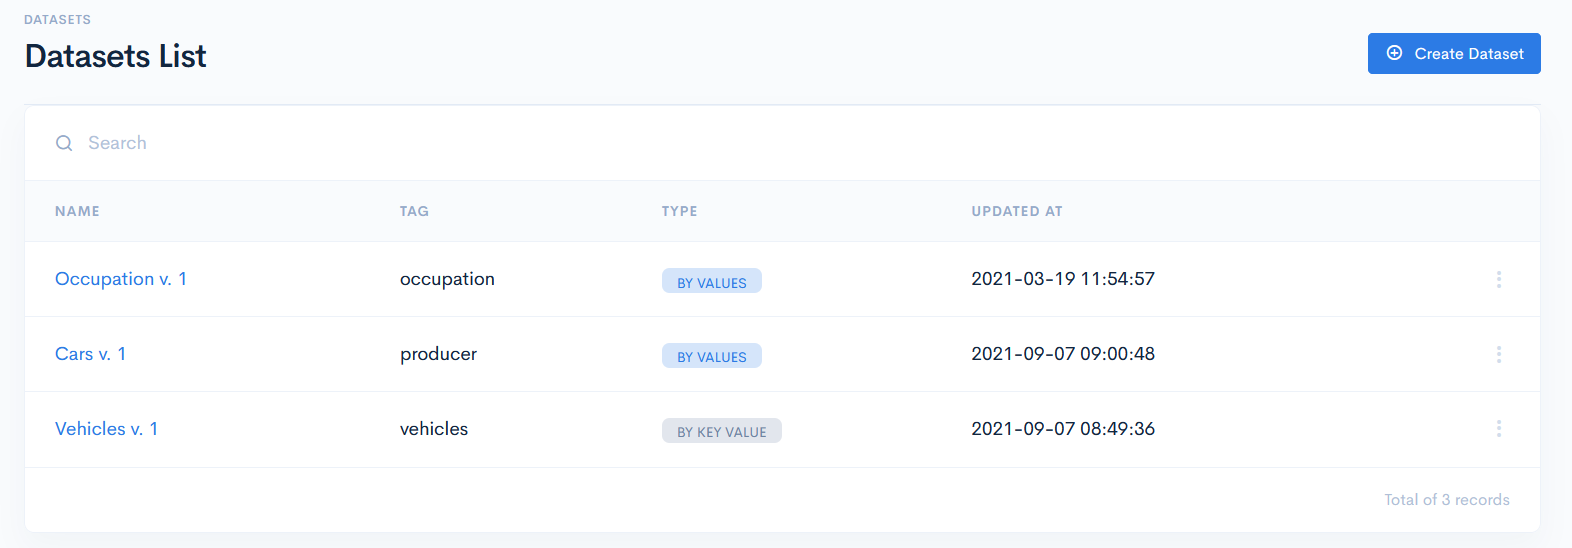This screenshot has height=548, width=1572.
Task: Open the Occupation v. 1 dataset link
Action: (121, 279)
